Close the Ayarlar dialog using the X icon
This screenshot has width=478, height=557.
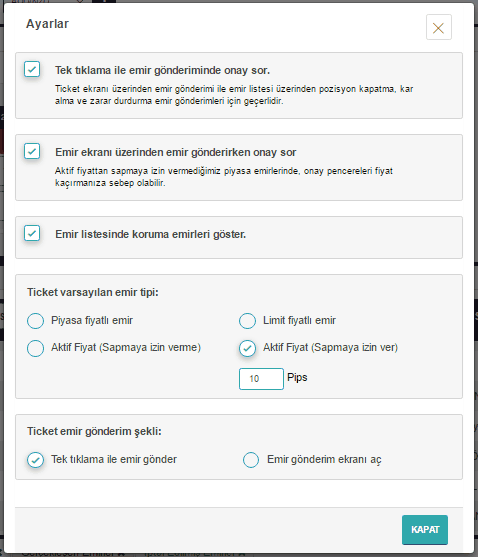(x=439, y=27)
